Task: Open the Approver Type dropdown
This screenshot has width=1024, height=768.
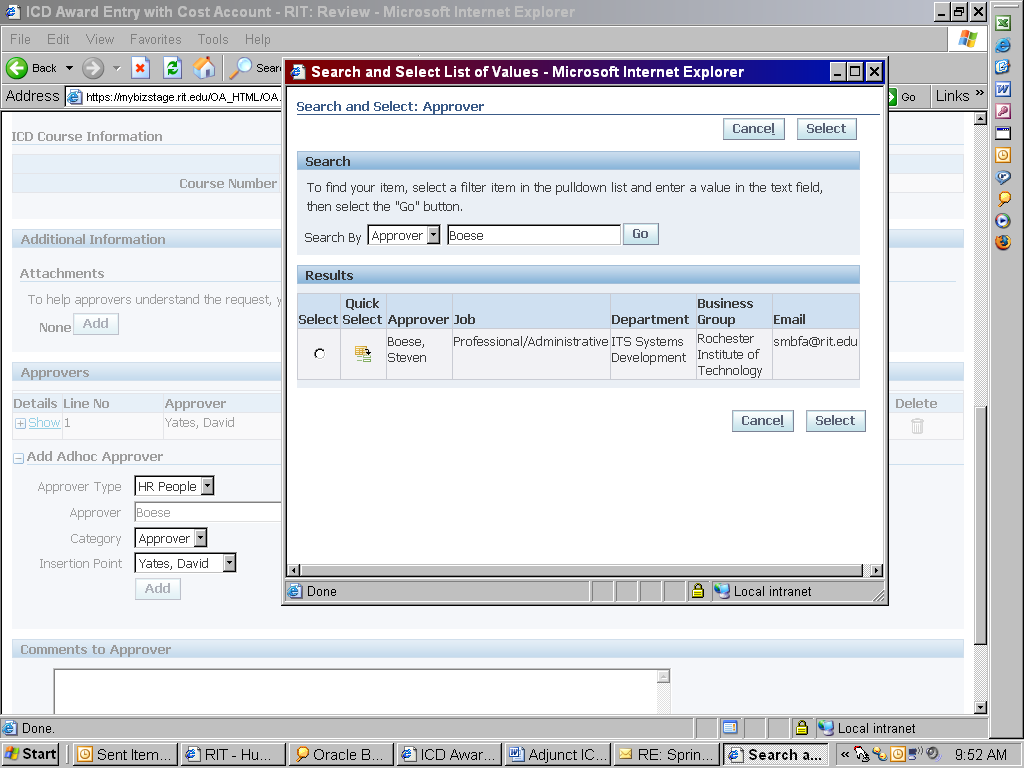Action: (x=207, y=486)
